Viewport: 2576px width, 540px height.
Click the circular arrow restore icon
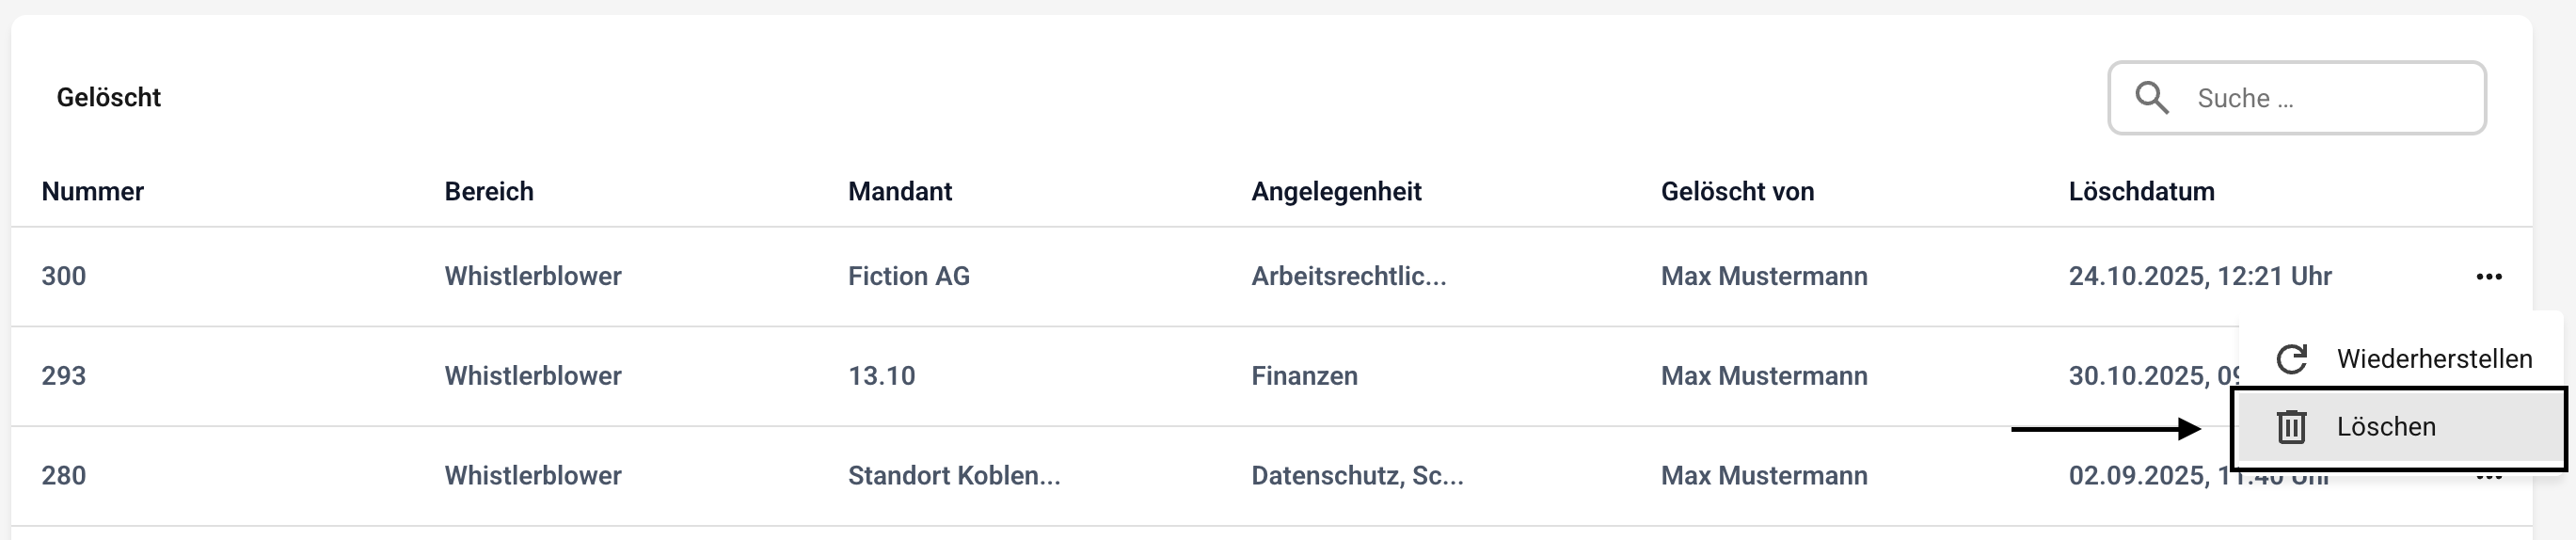pos(2292,359)
